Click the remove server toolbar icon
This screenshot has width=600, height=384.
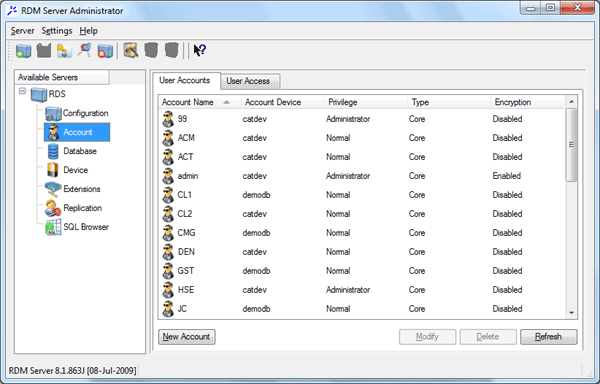coord(105,50)
